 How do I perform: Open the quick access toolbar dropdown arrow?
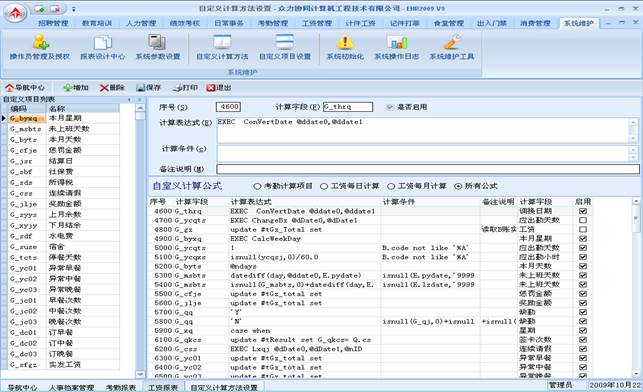click(74, 9)
